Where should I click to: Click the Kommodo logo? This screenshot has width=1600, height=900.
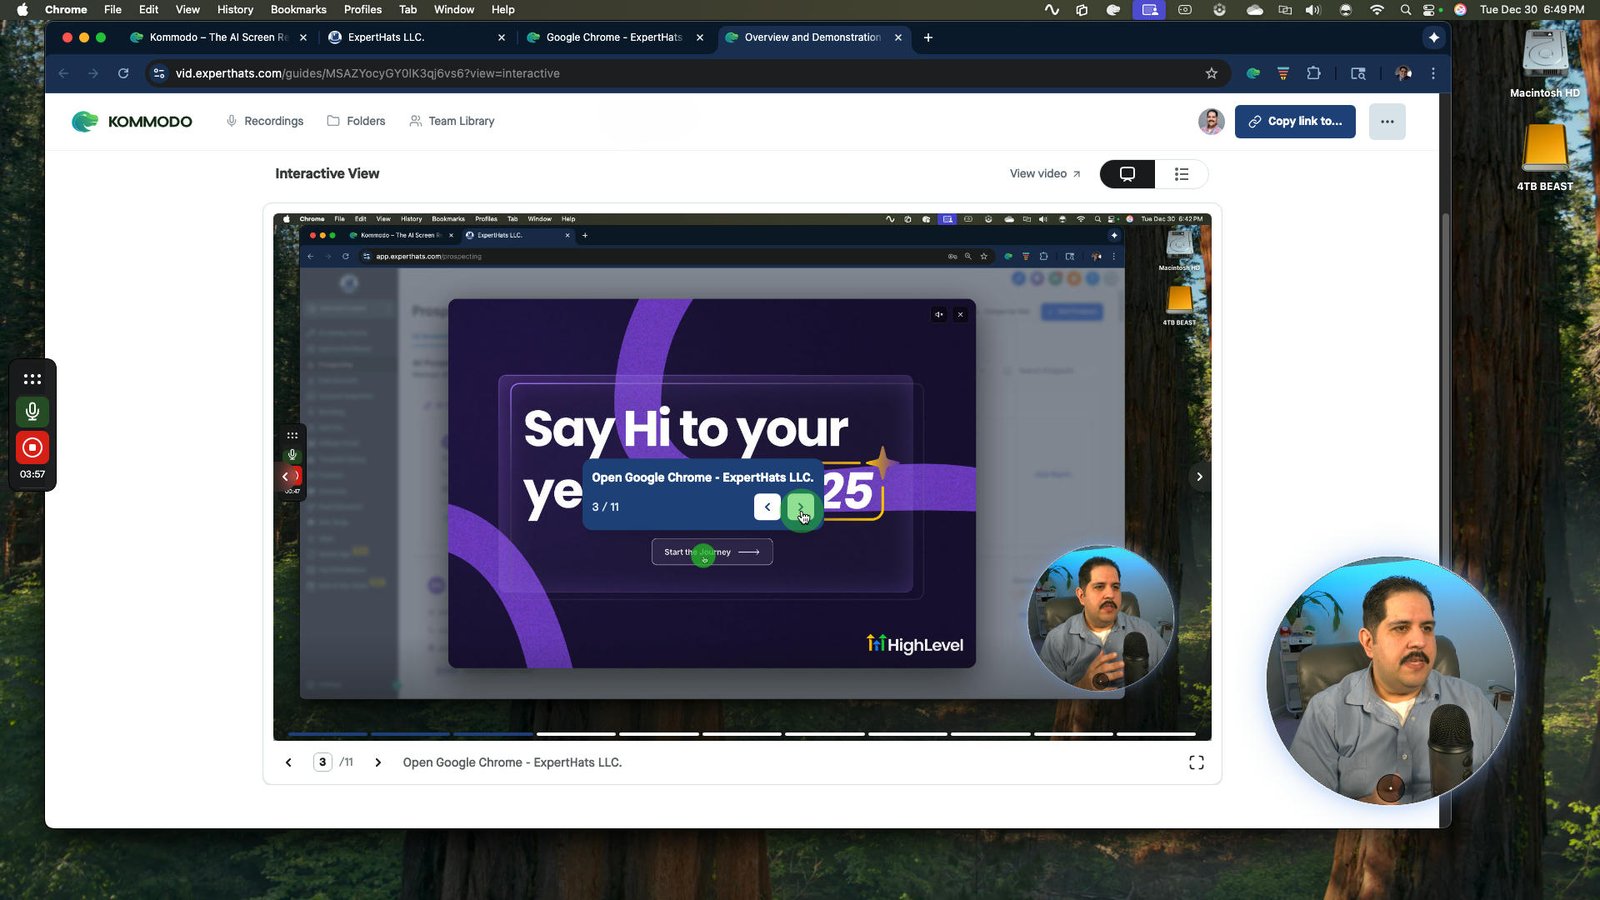click(x=132, y=121)
